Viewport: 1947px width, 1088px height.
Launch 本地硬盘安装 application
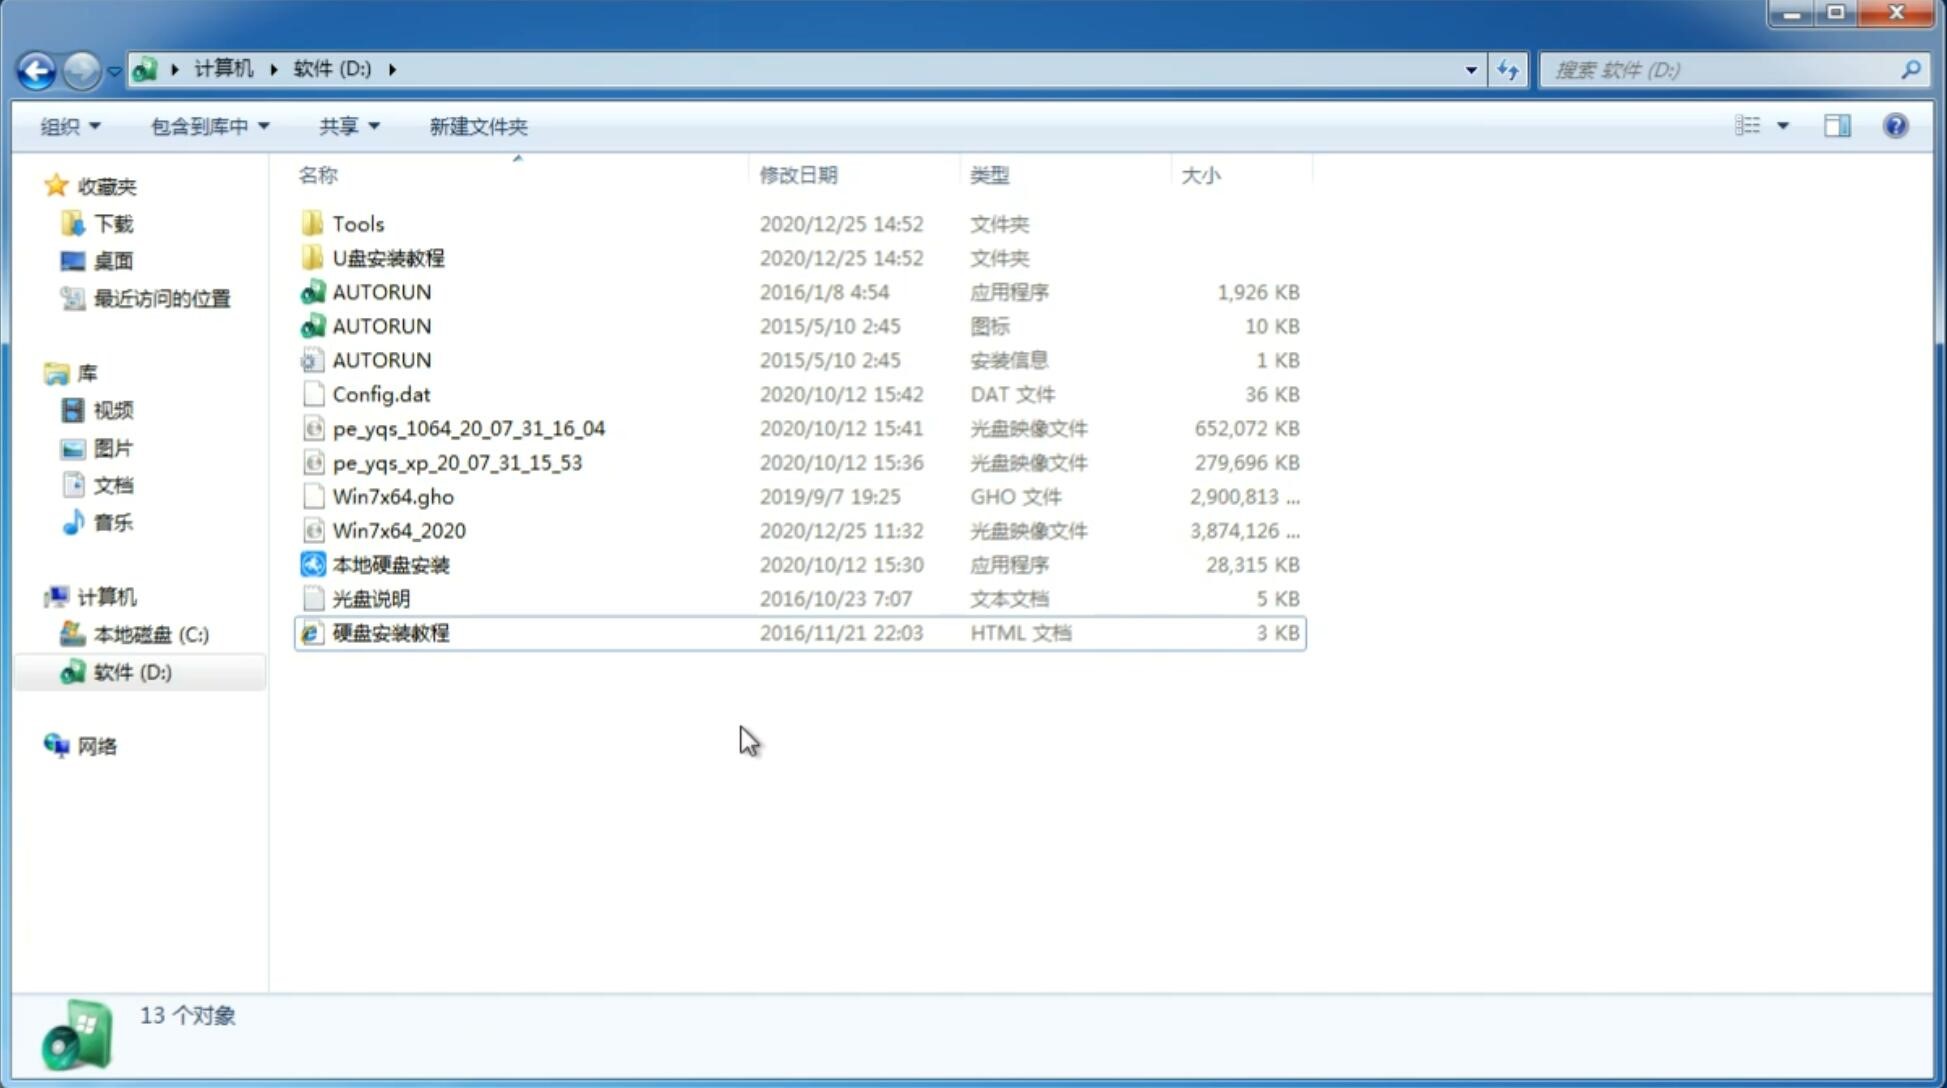(390, 564)
